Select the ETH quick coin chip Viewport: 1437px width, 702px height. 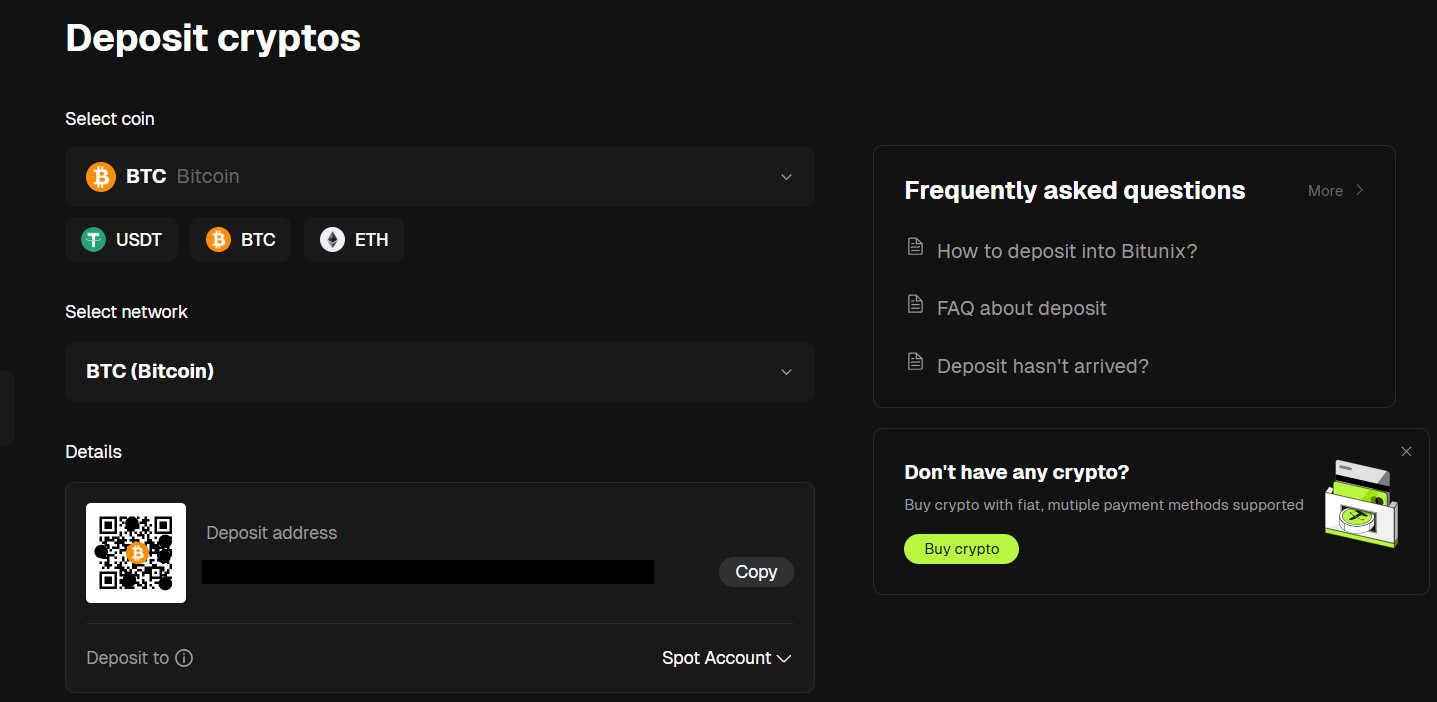354,240
